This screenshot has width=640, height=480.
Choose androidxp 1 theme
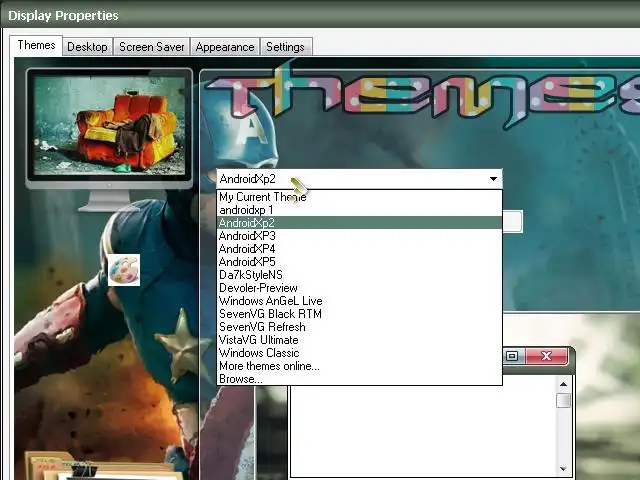tap(359, 210)
